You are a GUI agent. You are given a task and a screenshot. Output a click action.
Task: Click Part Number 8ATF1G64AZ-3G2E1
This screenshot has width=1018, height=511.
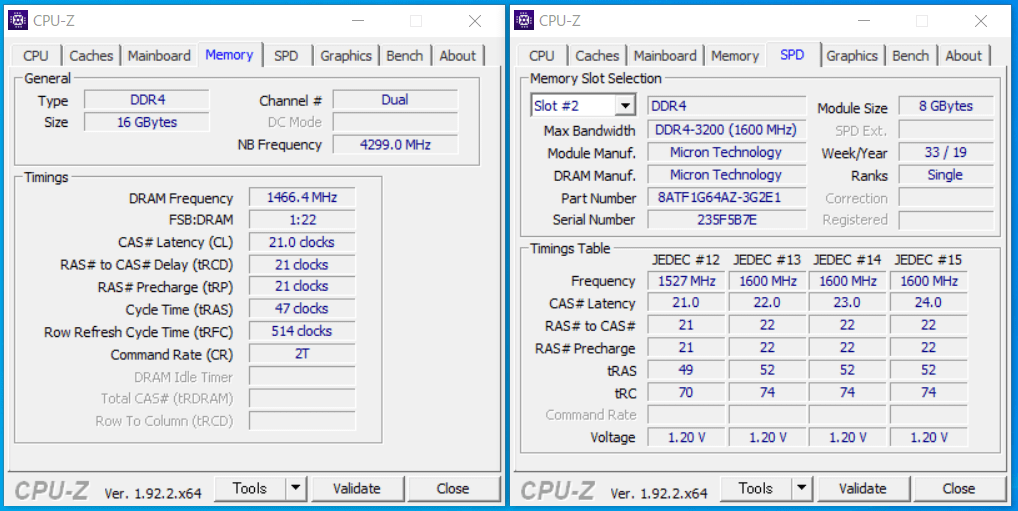pyautogui.click(x=726, y=197)
